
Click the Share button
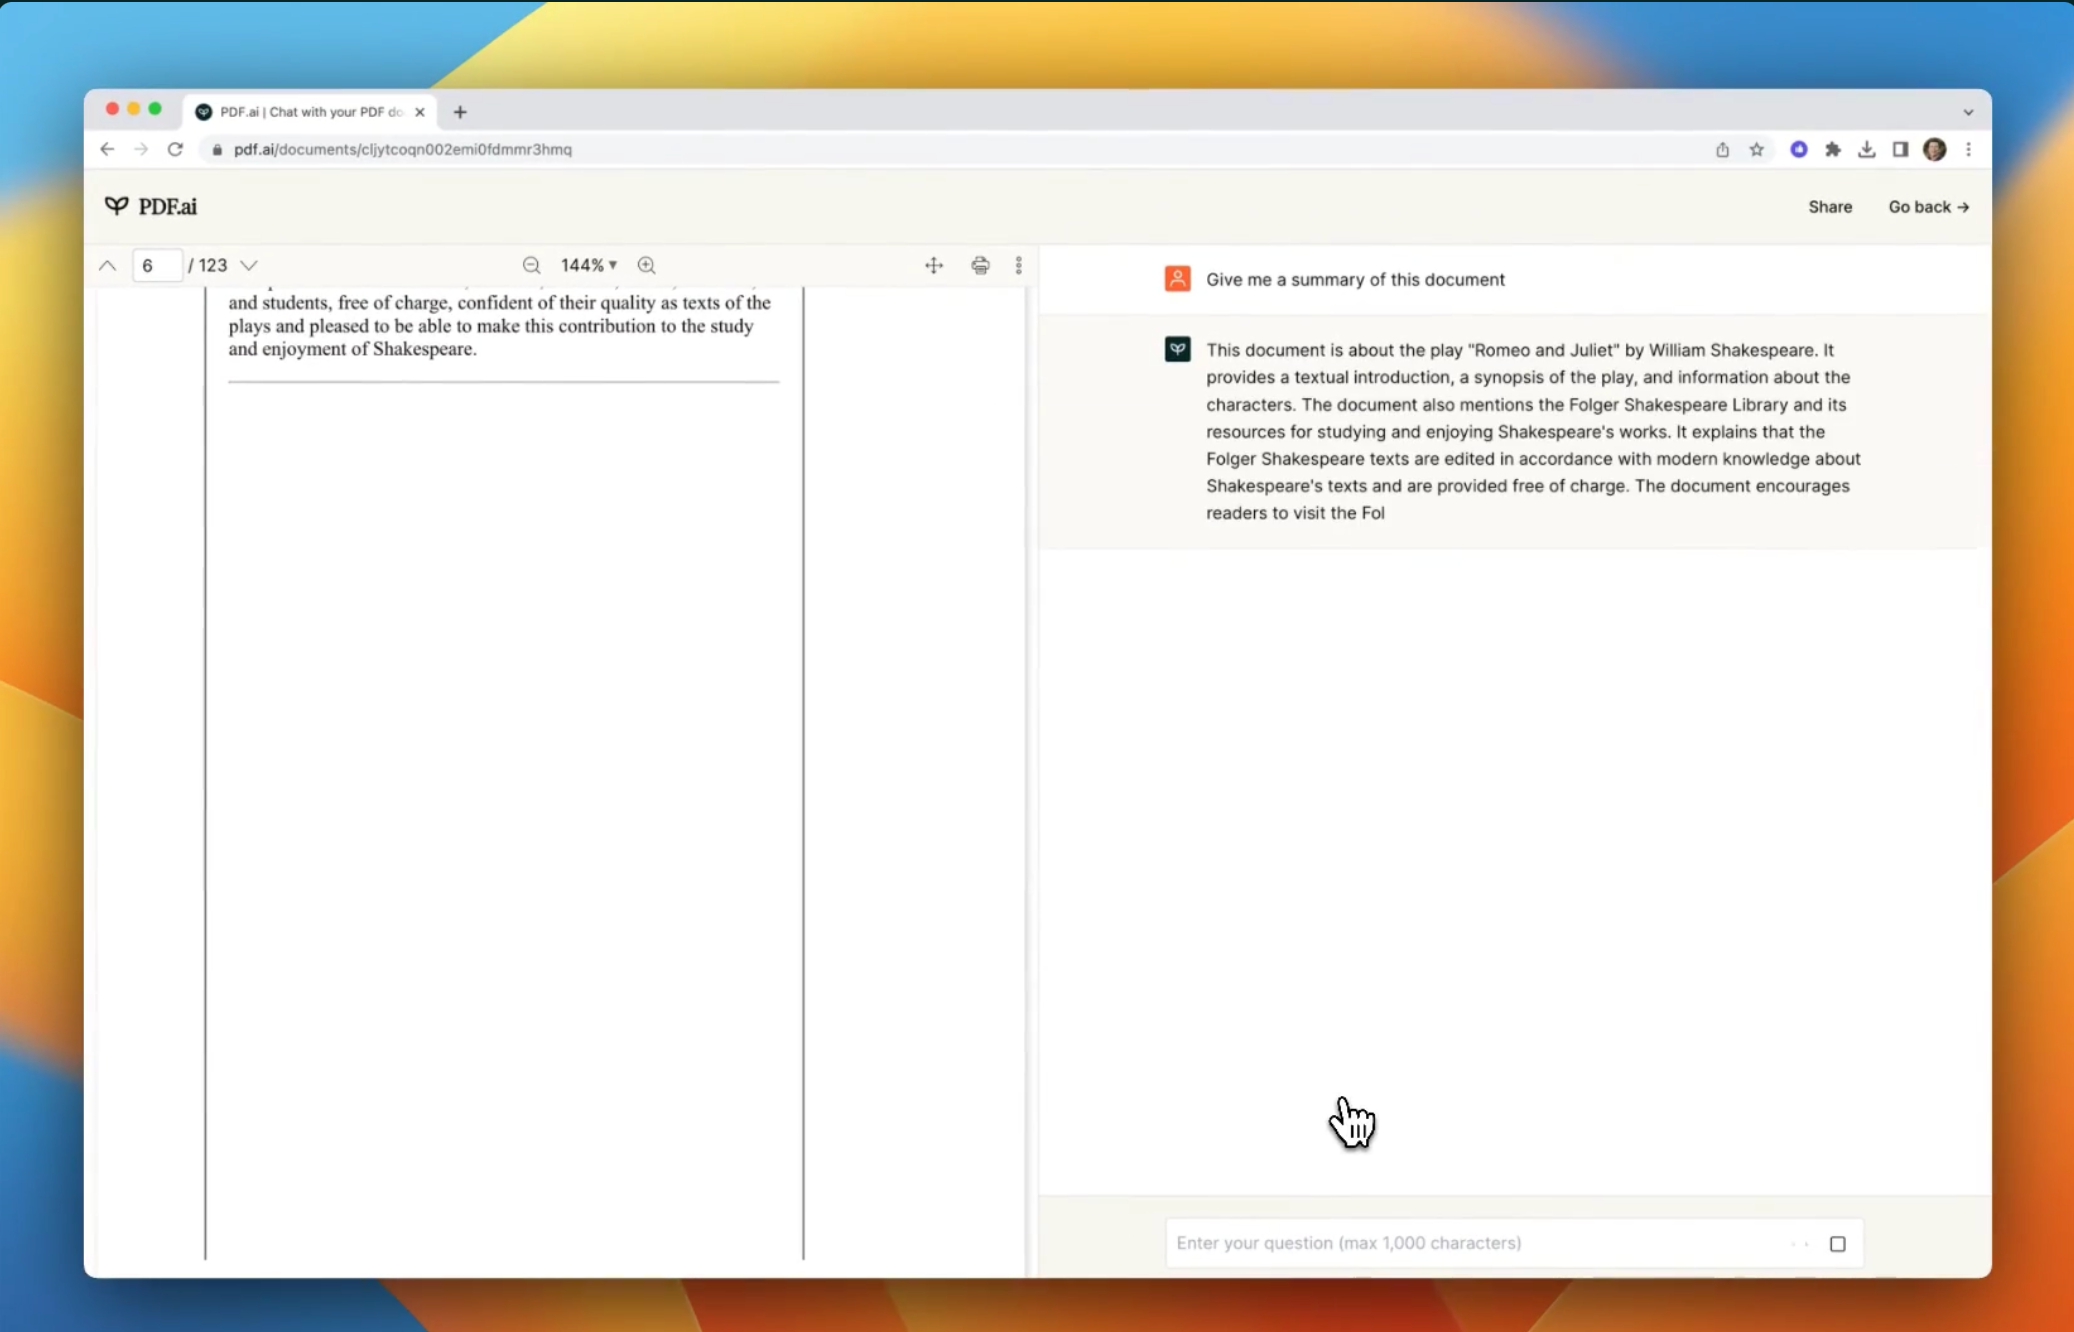click(1829, 207)
